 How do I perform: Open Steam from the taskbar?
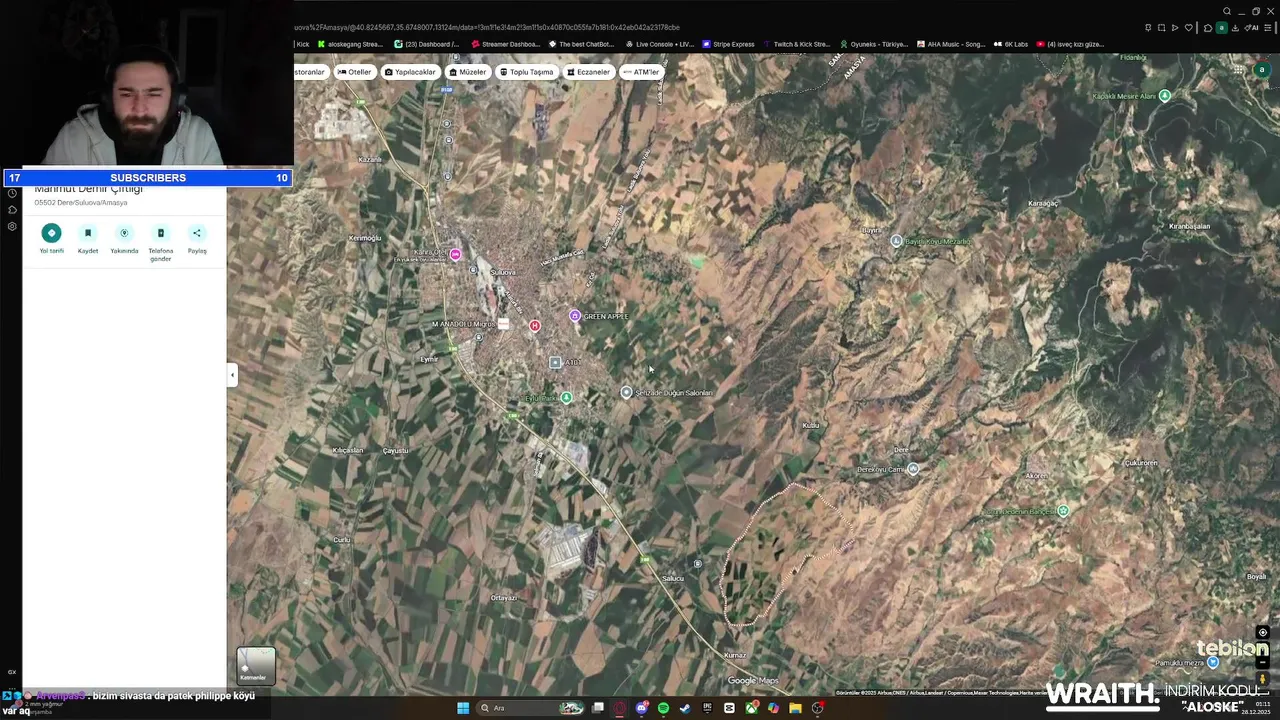click(x=685, y=708)
